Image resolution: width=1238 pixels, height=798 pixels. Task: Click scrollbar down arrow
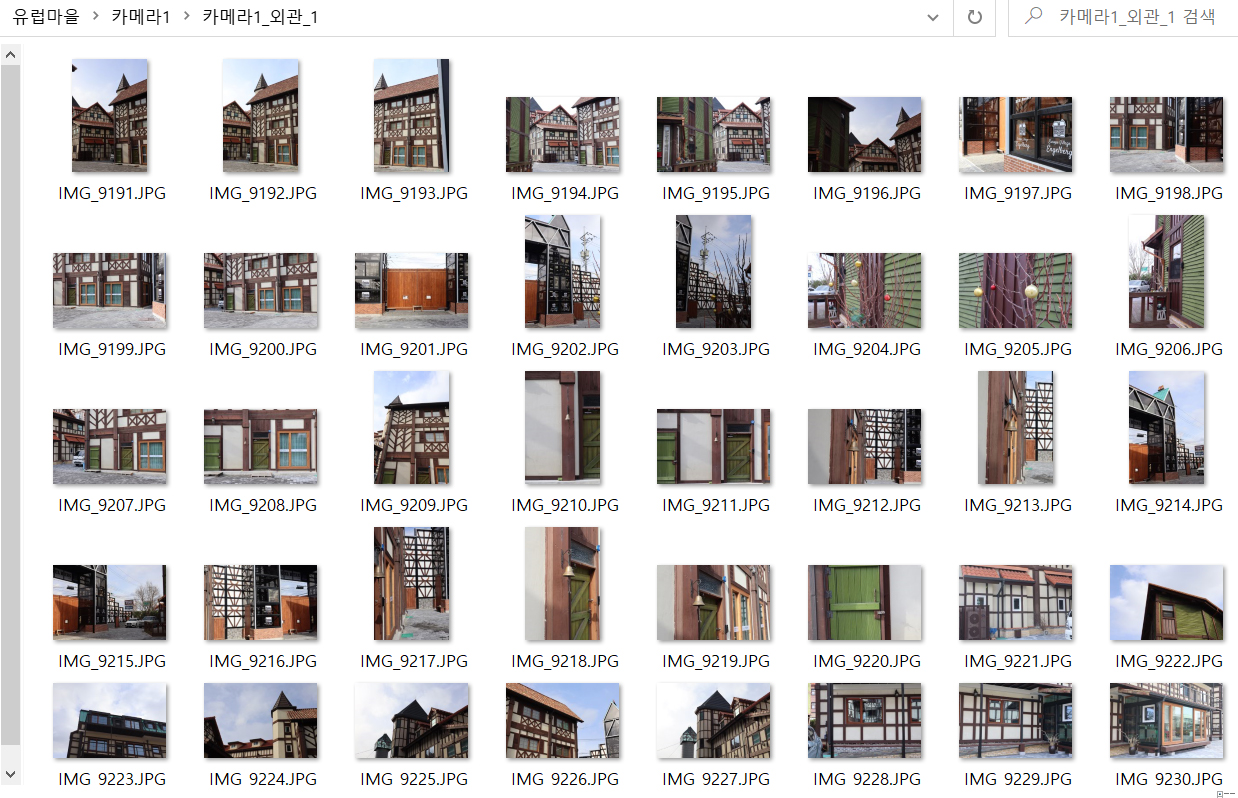click(x=10, y=774)
